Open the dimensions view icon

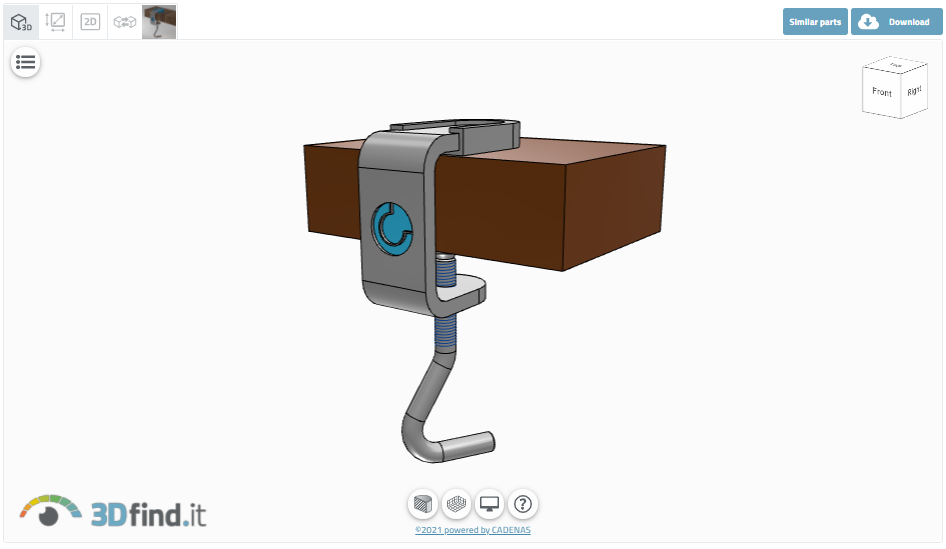pyautogui.click(x=56, y=22)
